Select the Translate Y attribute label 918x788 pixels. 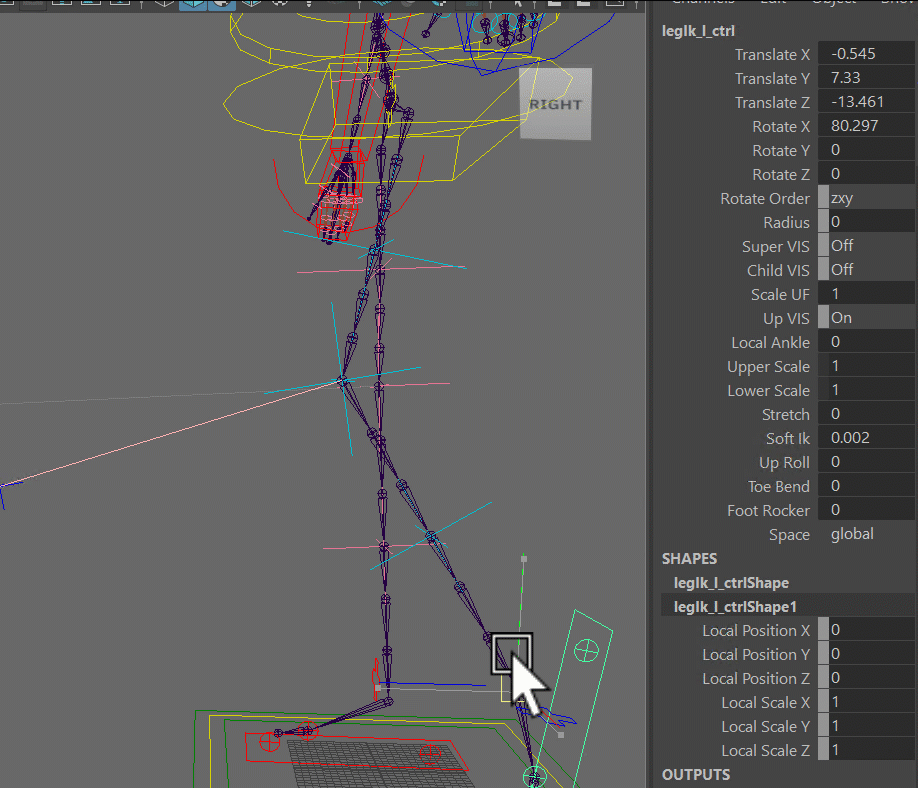pos(772,78)
